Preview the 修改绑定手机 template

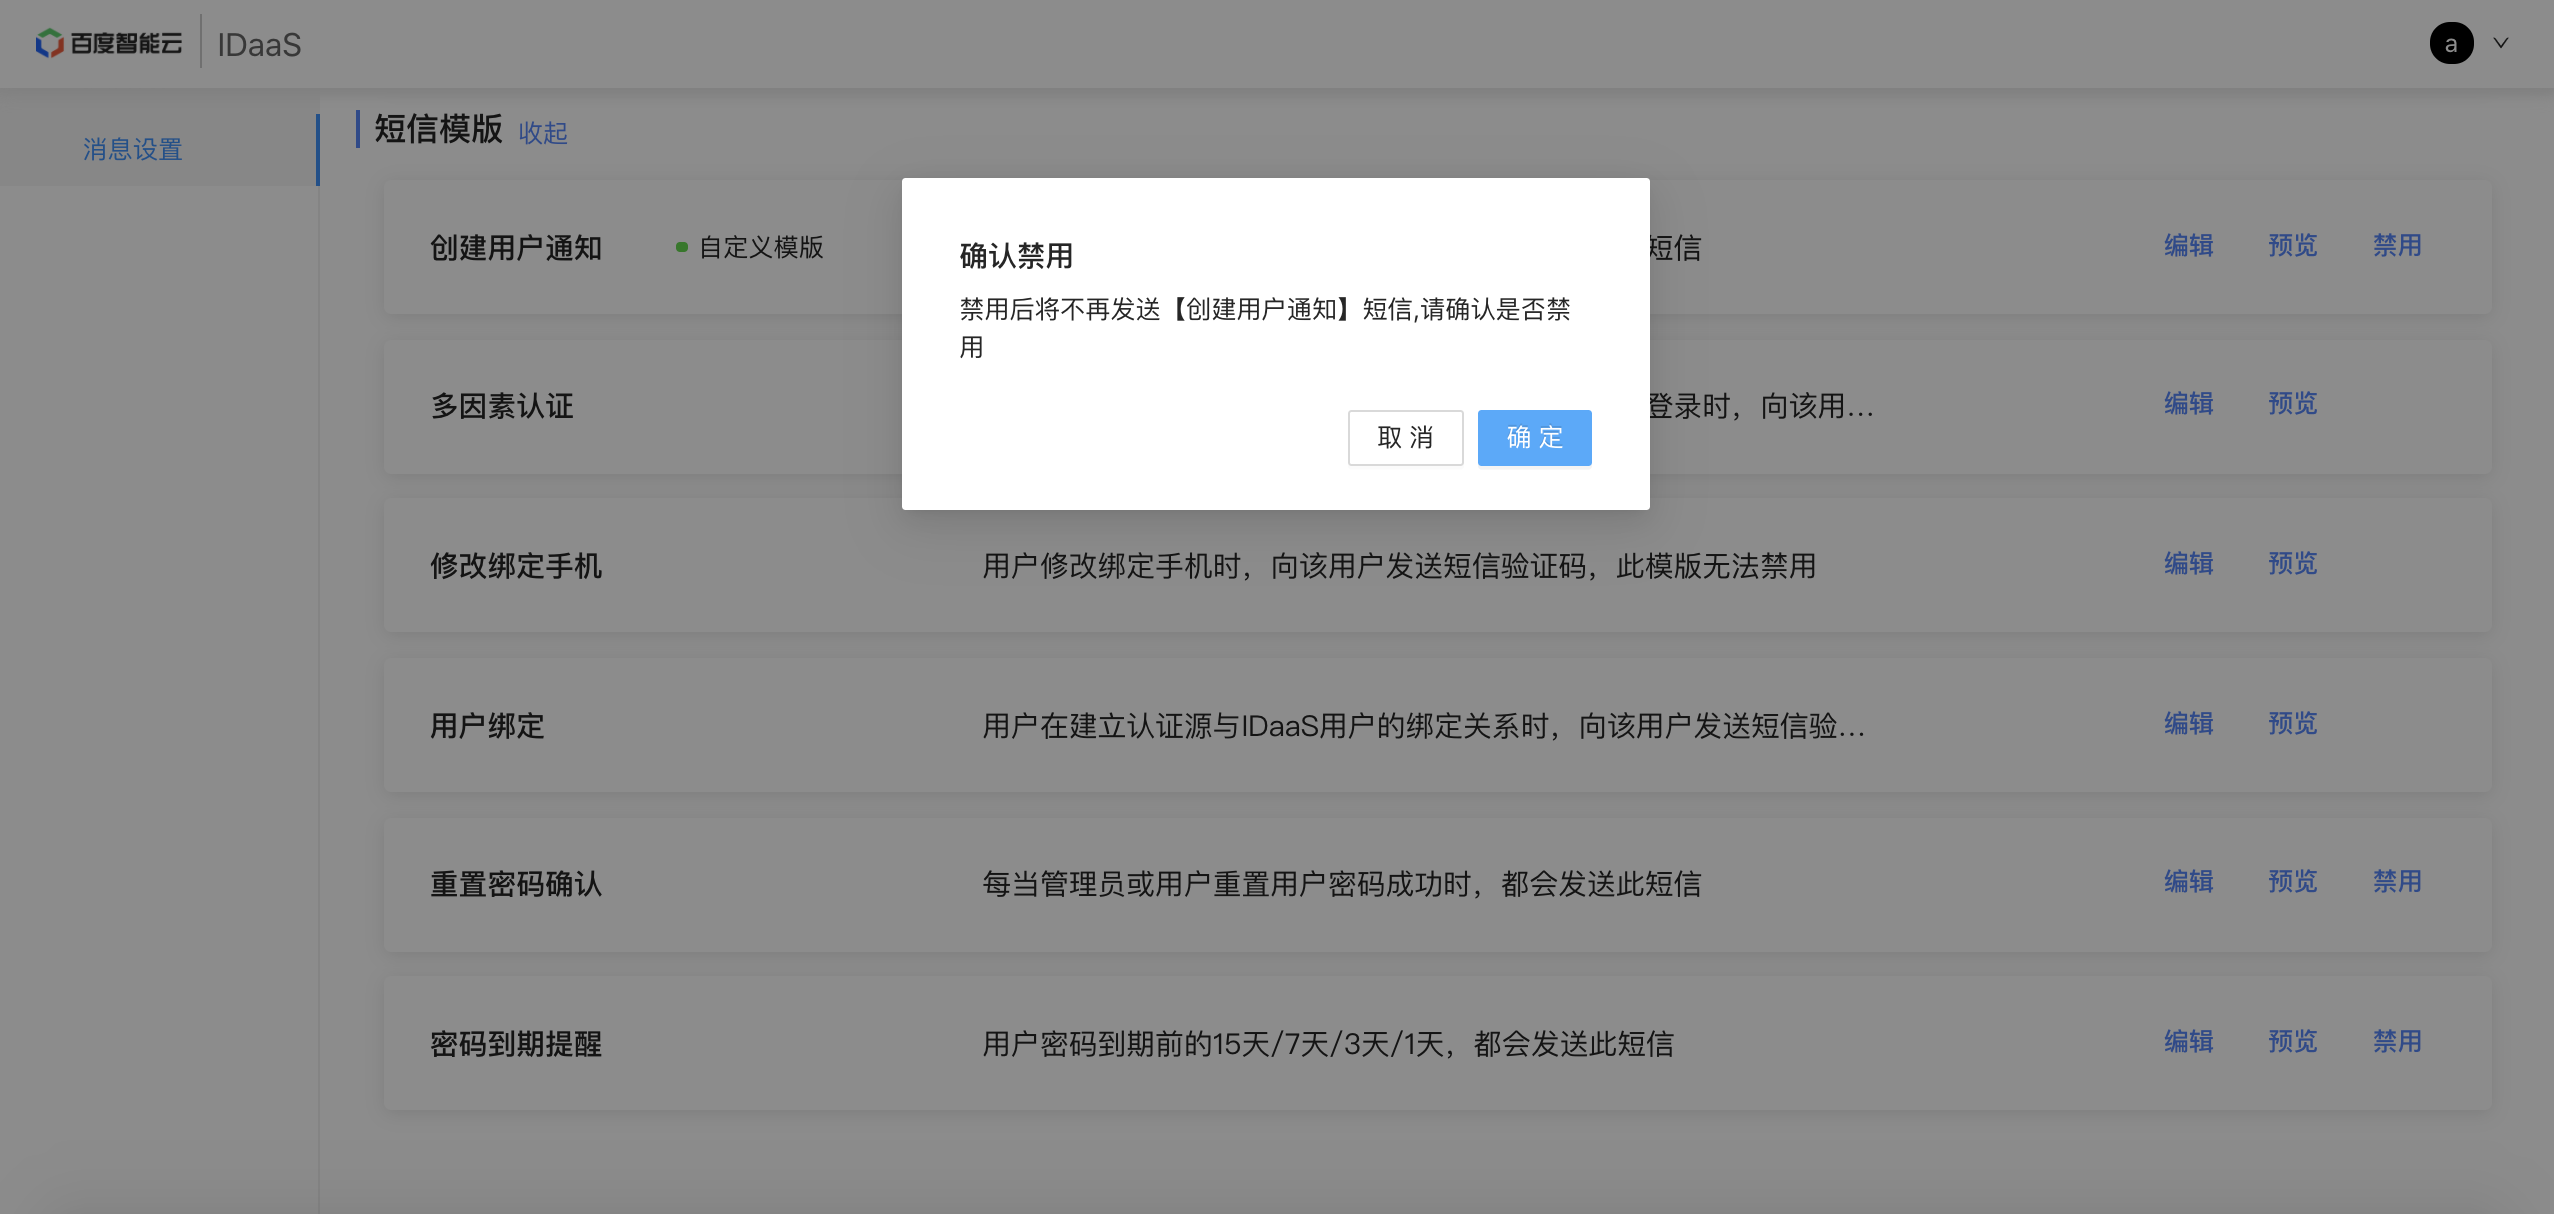click(x=2292, y=563)
